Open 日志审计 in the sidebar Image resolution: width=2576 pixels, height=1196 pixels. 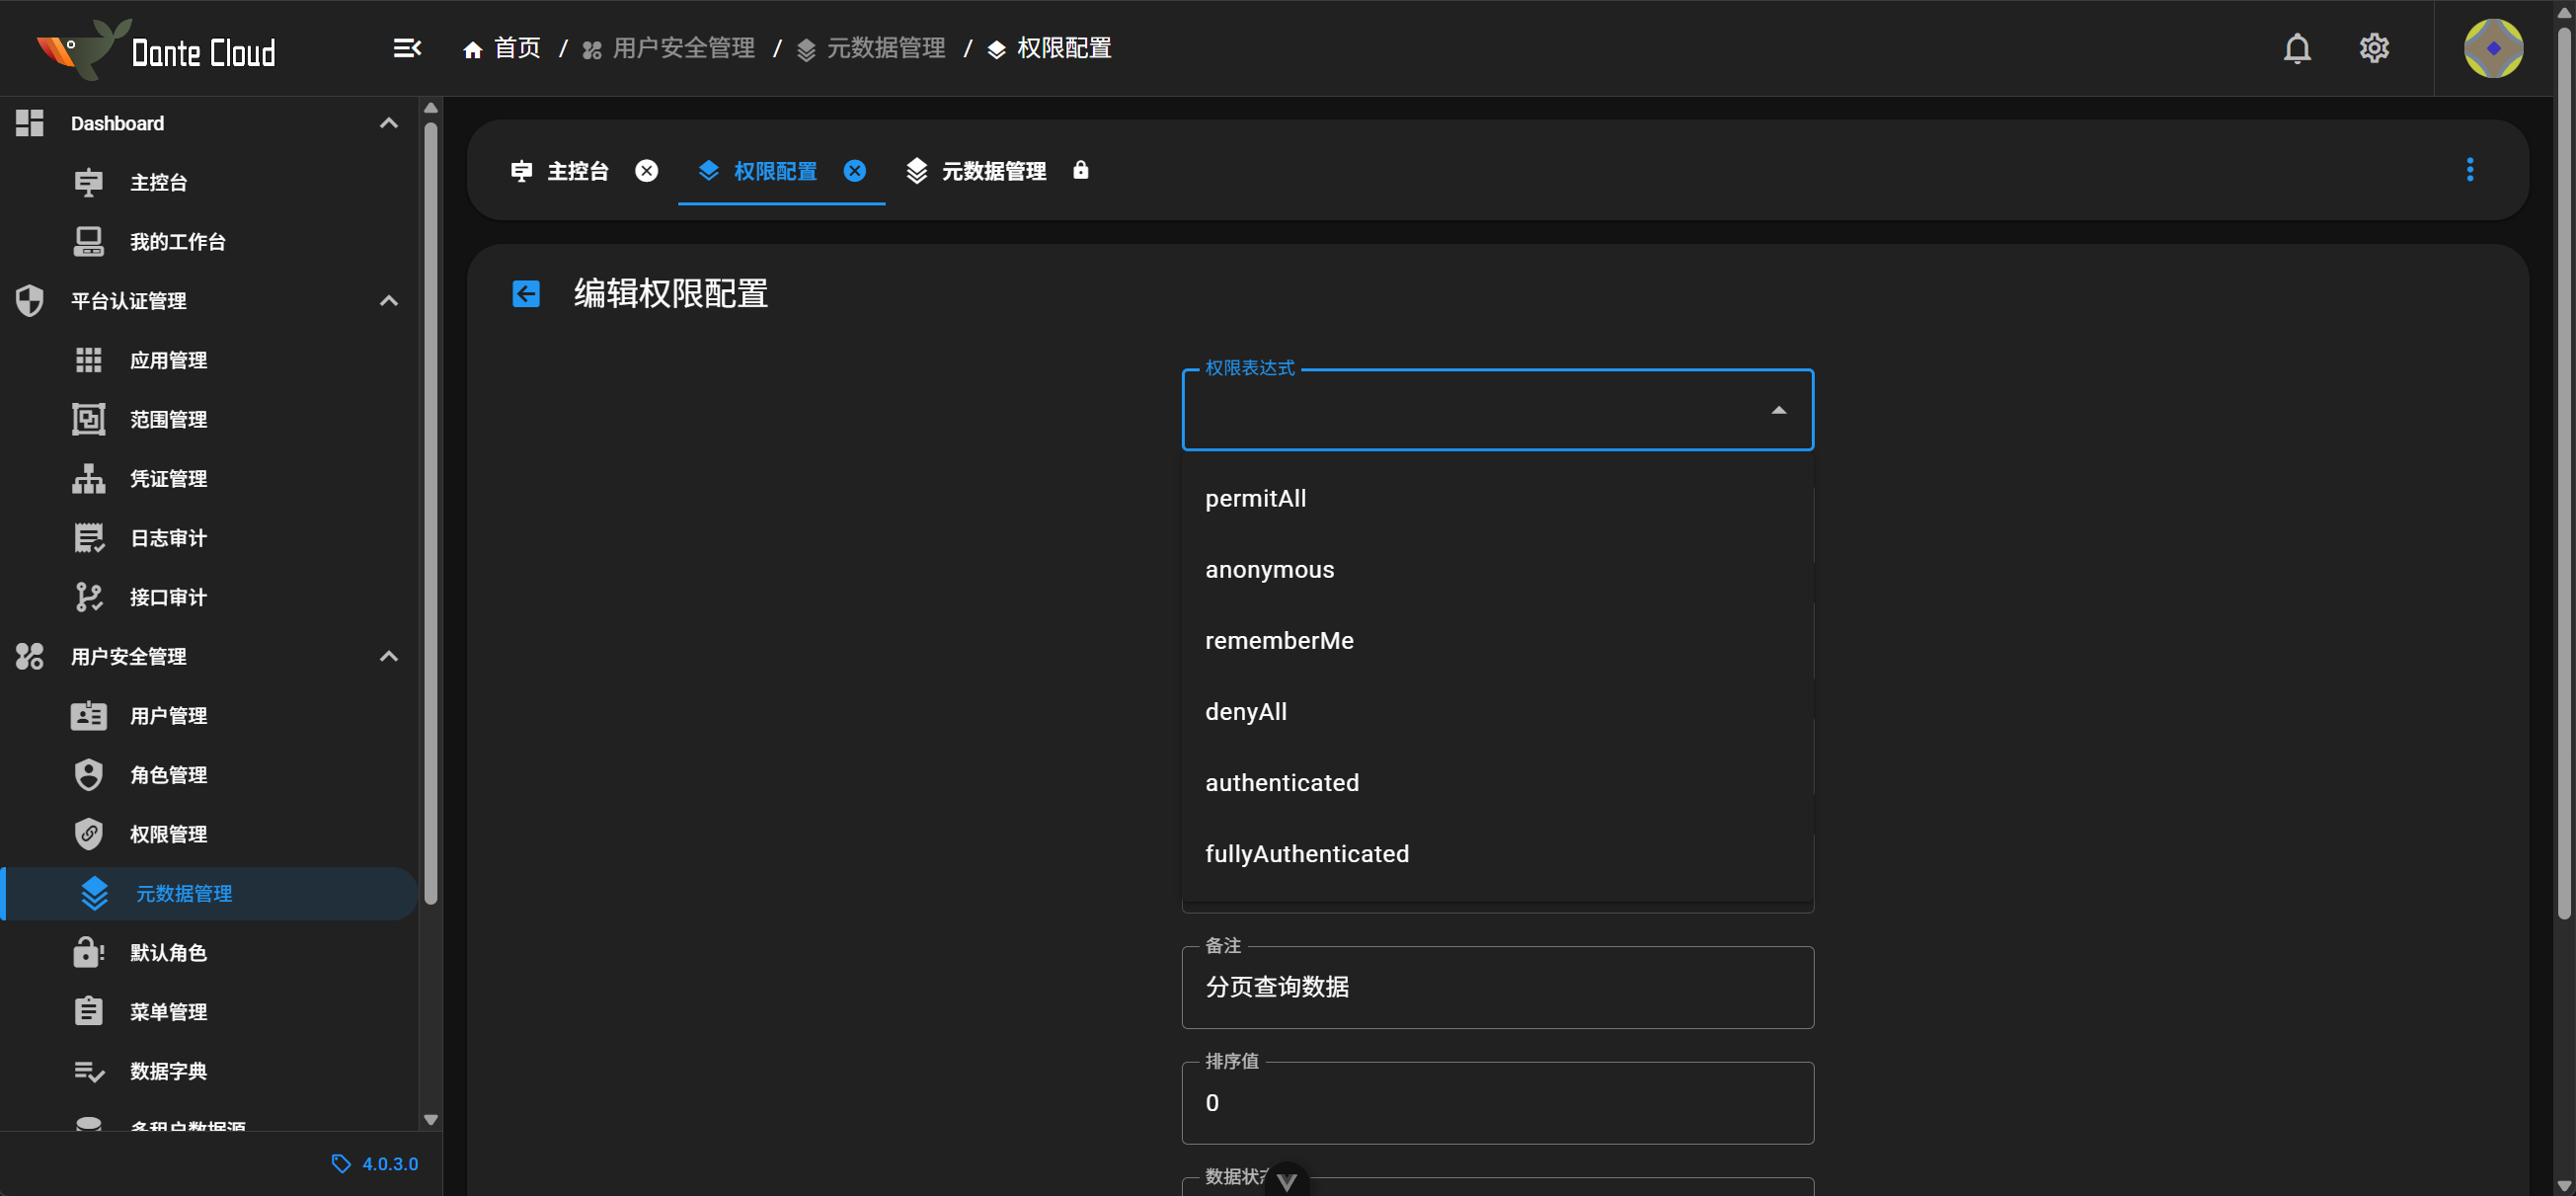pyautogui.click(x=167, y=537)
